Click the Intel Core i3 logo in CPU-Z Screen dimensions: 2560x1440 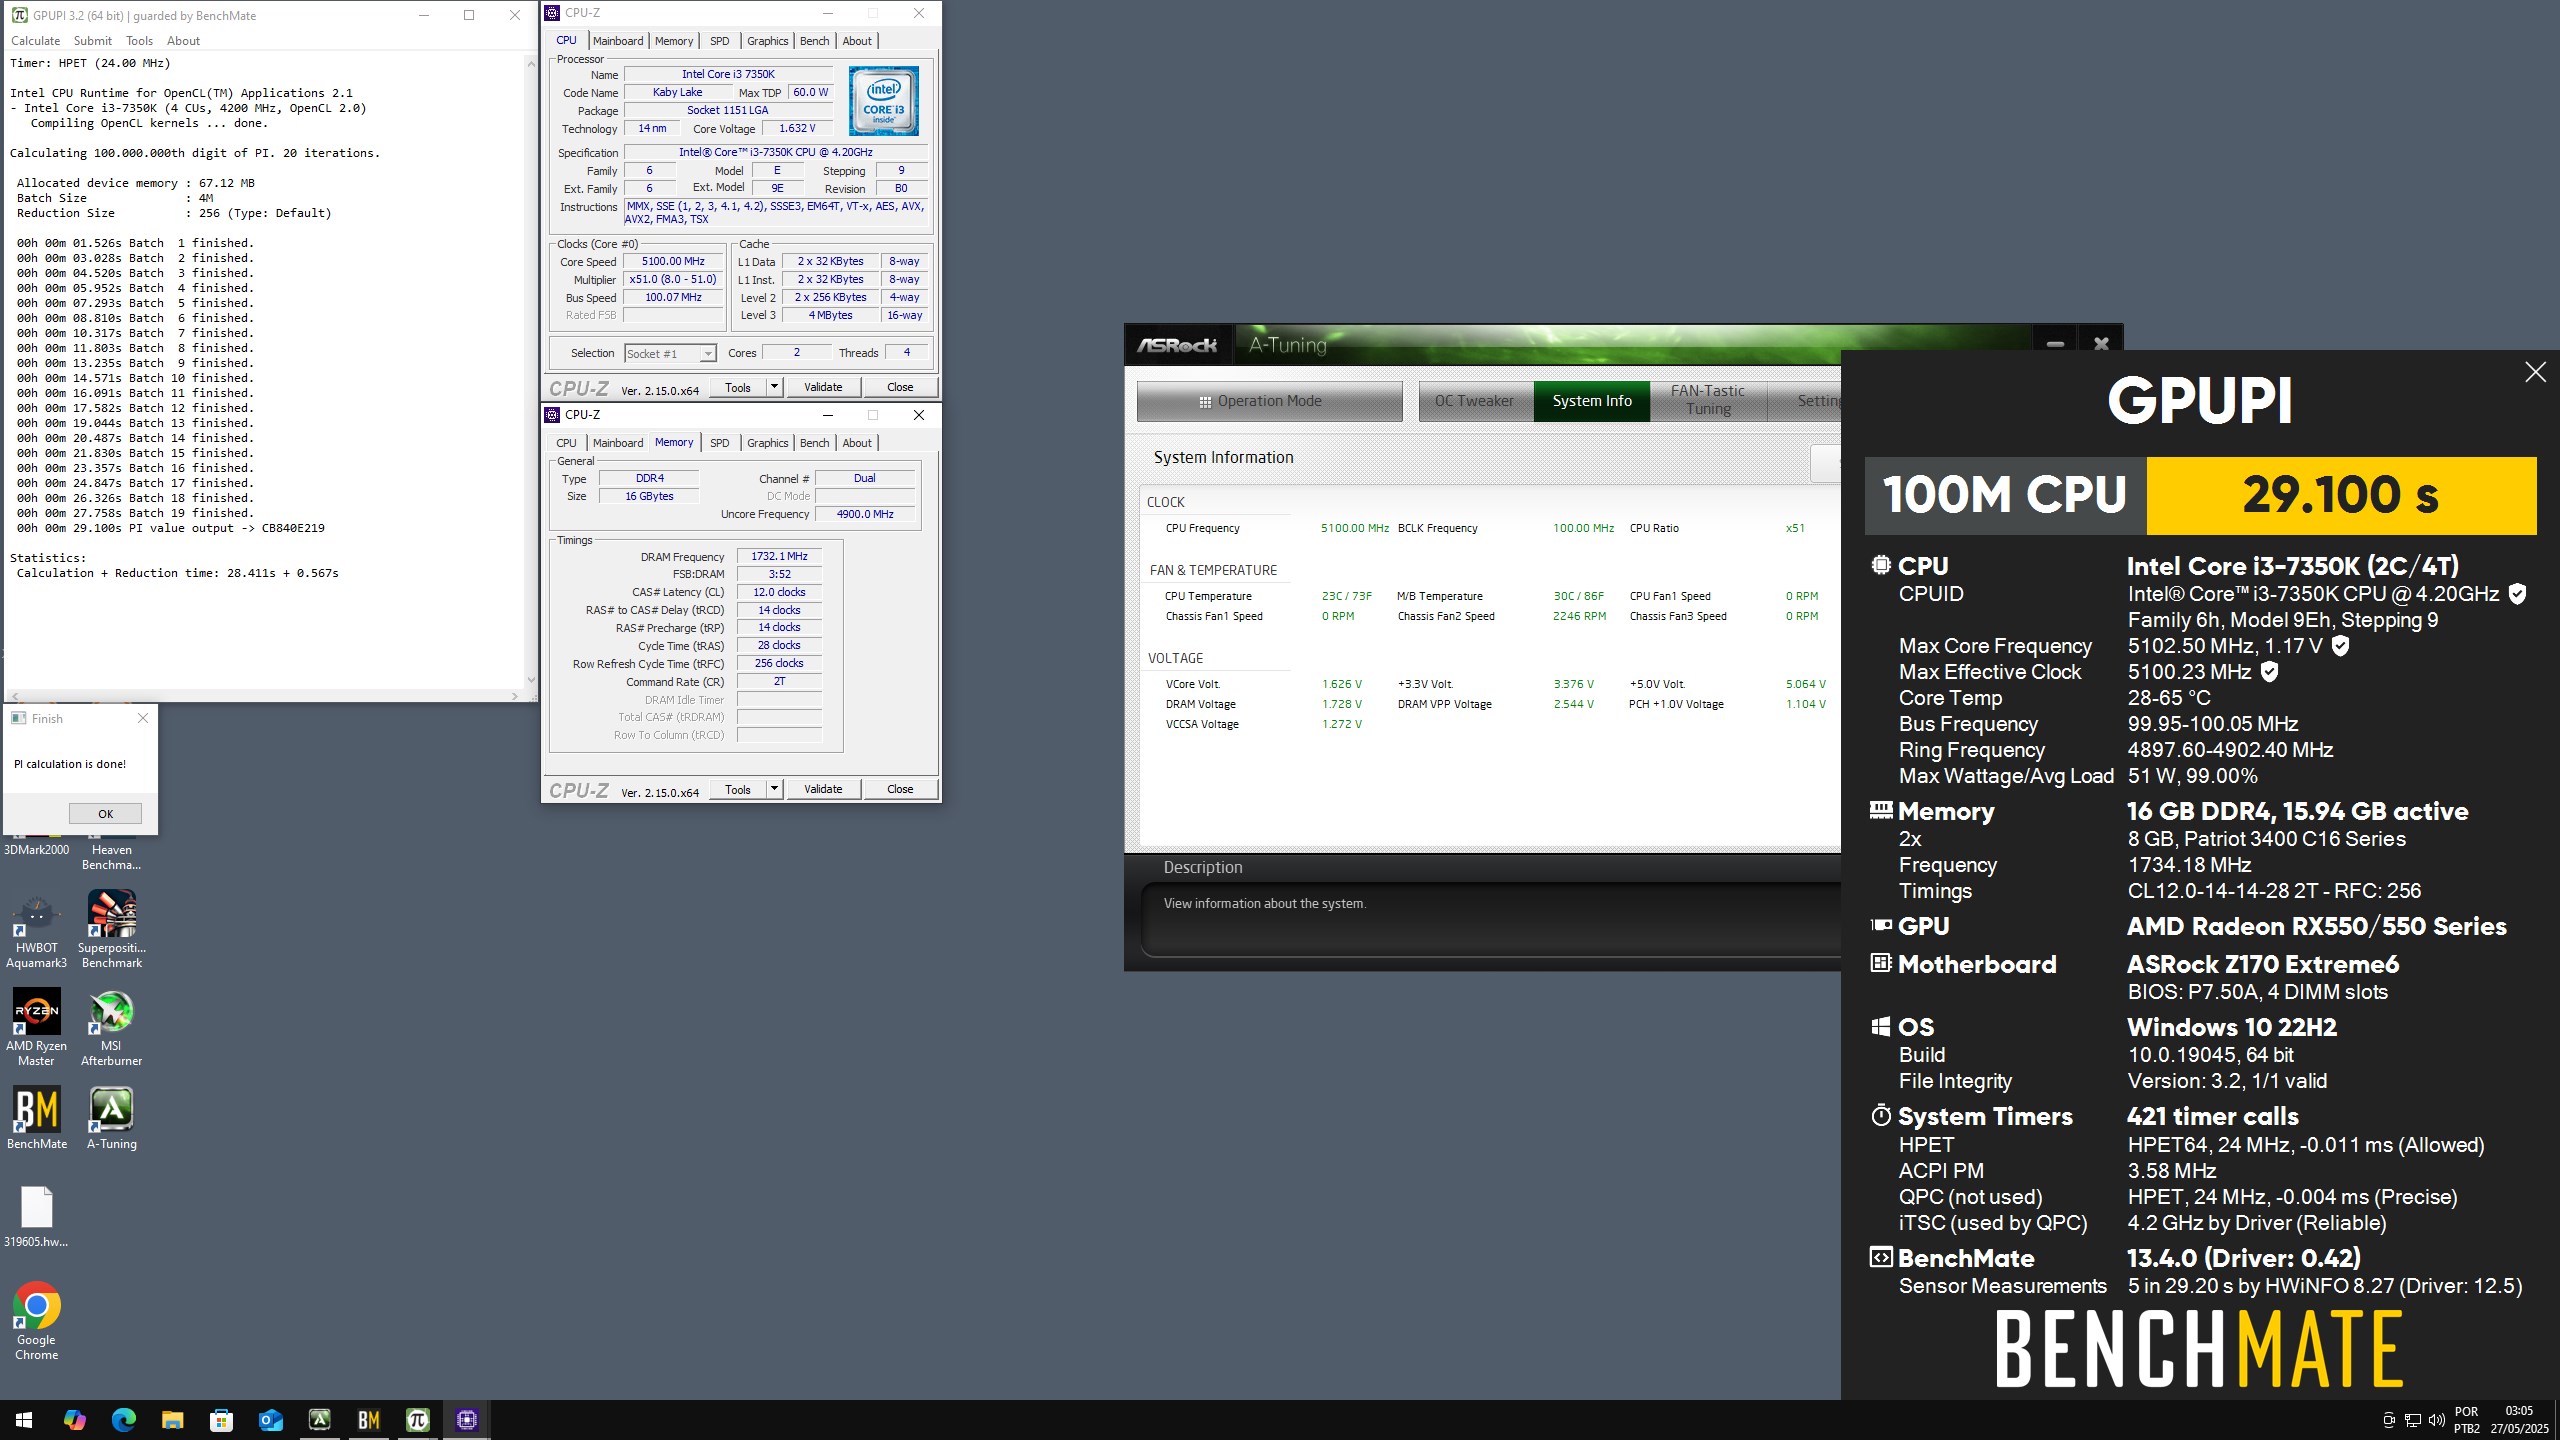click(883, 101)
